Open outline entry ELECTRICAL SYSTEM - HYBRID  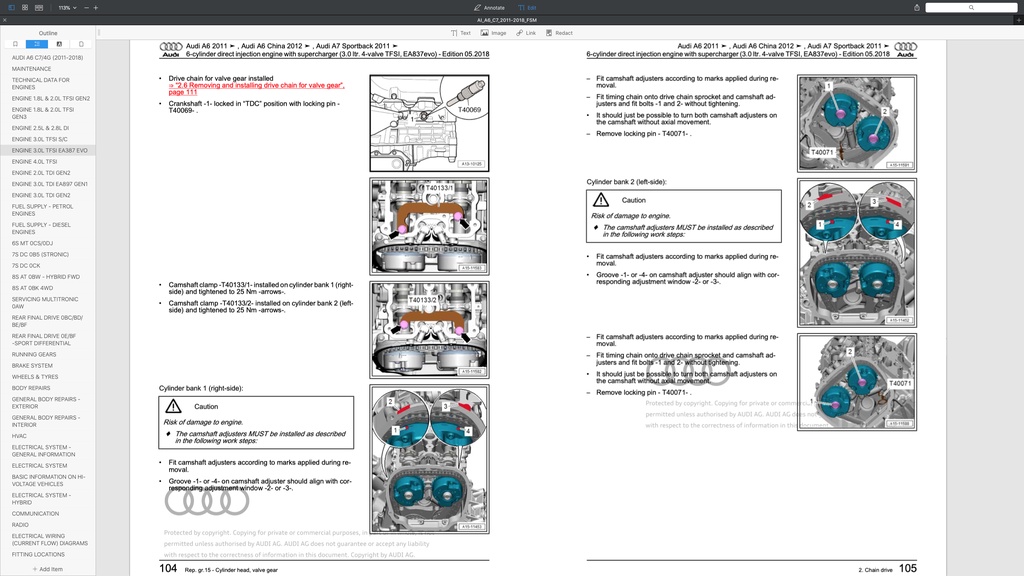pos(41,498)
